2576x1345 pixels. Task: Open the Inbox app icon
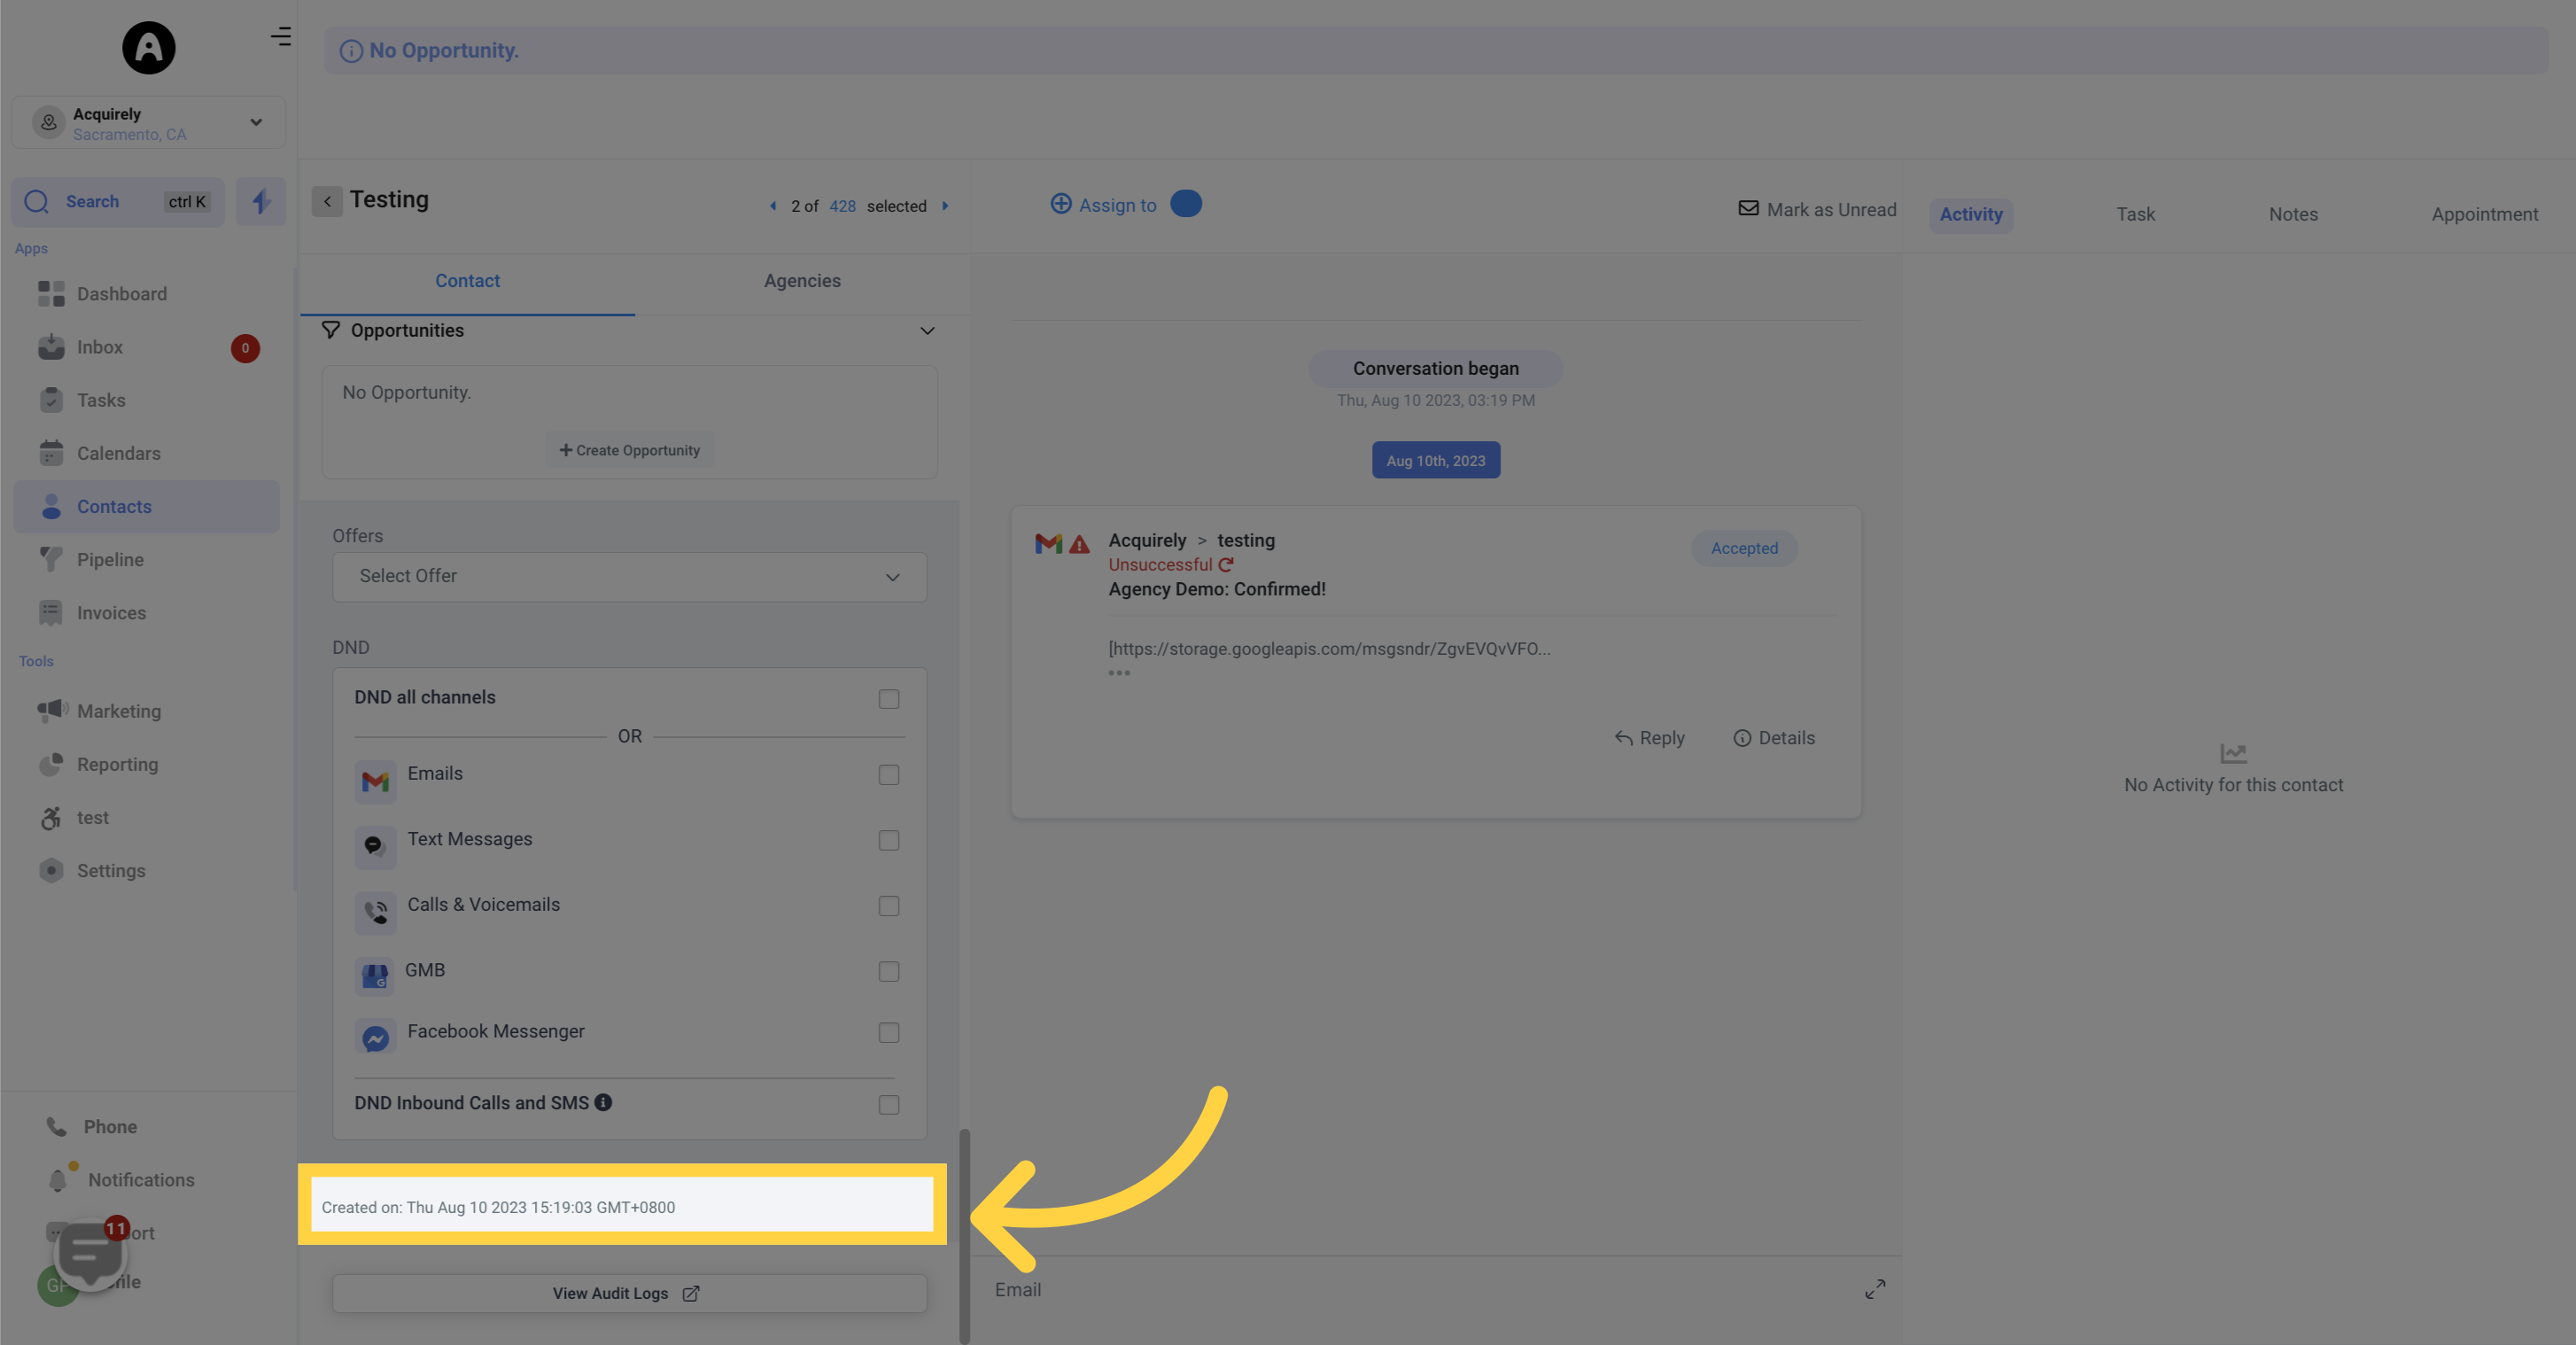tap(51, 347)
